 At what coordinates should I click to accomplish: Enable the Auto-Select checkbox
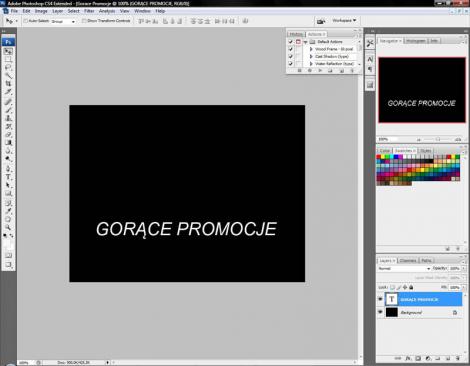[25, 21]
